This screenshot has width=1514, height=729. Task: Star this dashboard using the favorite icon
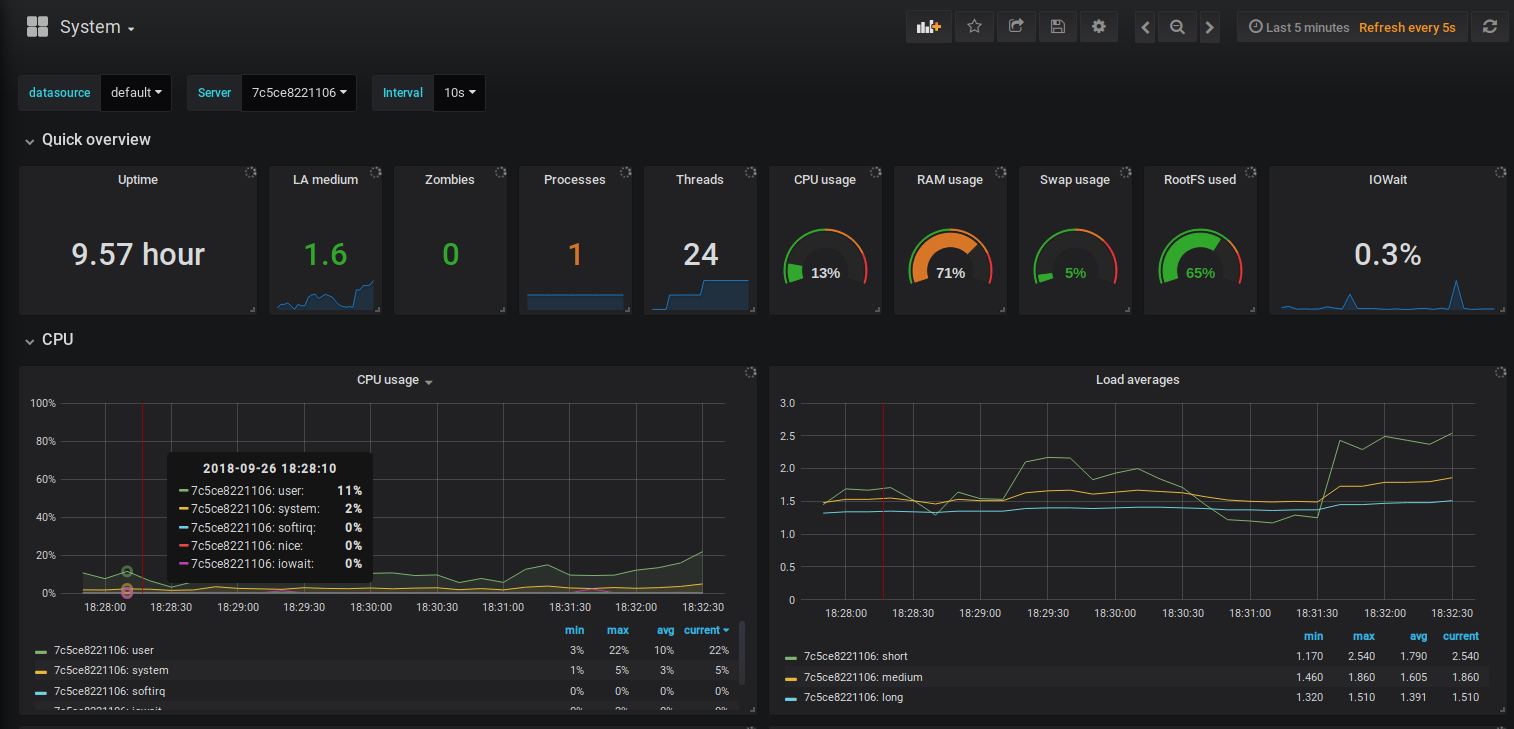[974, 26]
